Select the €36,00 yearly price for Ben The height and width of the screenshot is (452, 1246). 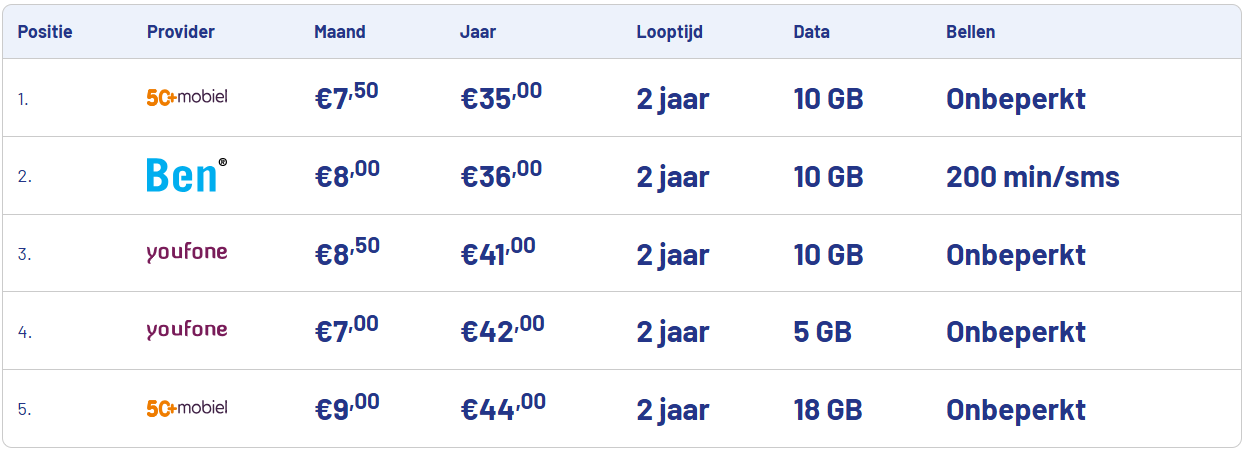click(x=501, y=175)
